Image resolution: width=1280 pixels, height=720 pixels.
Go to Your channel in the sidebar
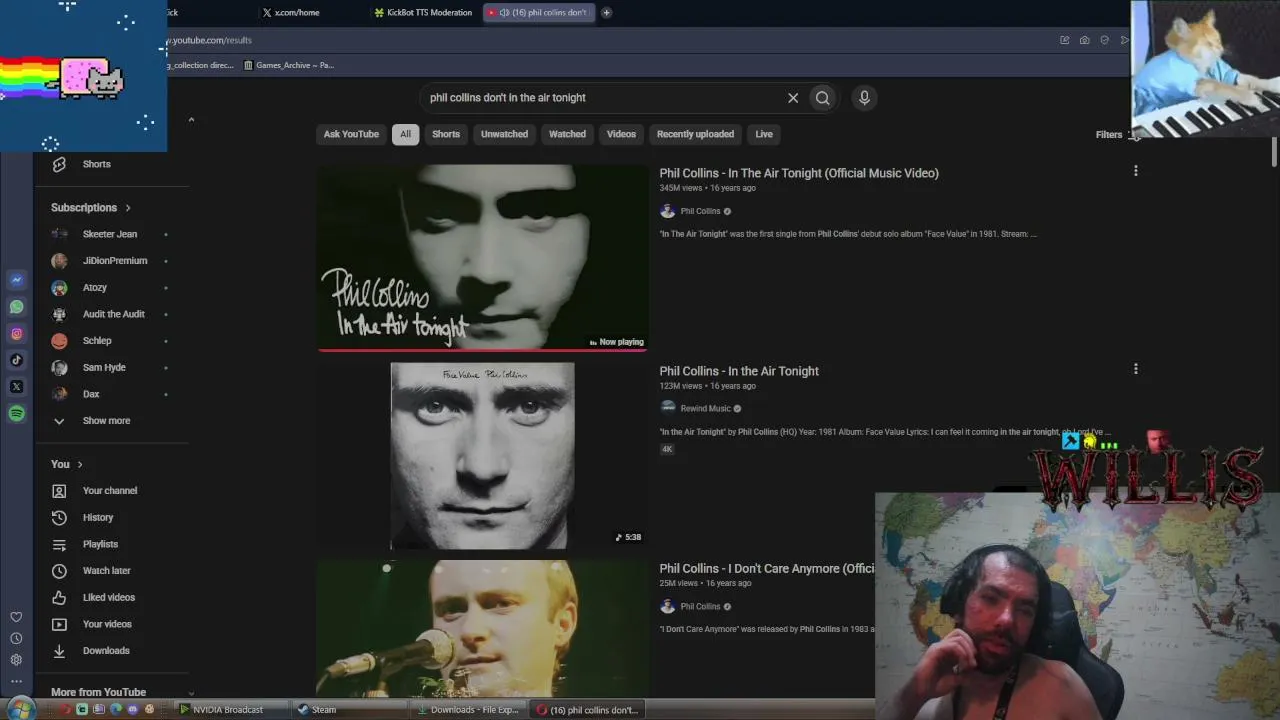(x=112, y=491)
